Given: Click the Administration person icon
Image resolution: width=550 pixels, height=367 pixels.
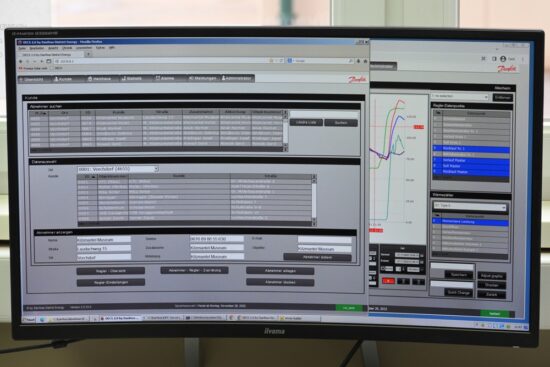Looking at the screenshot, I should click(x=223, y=78).
